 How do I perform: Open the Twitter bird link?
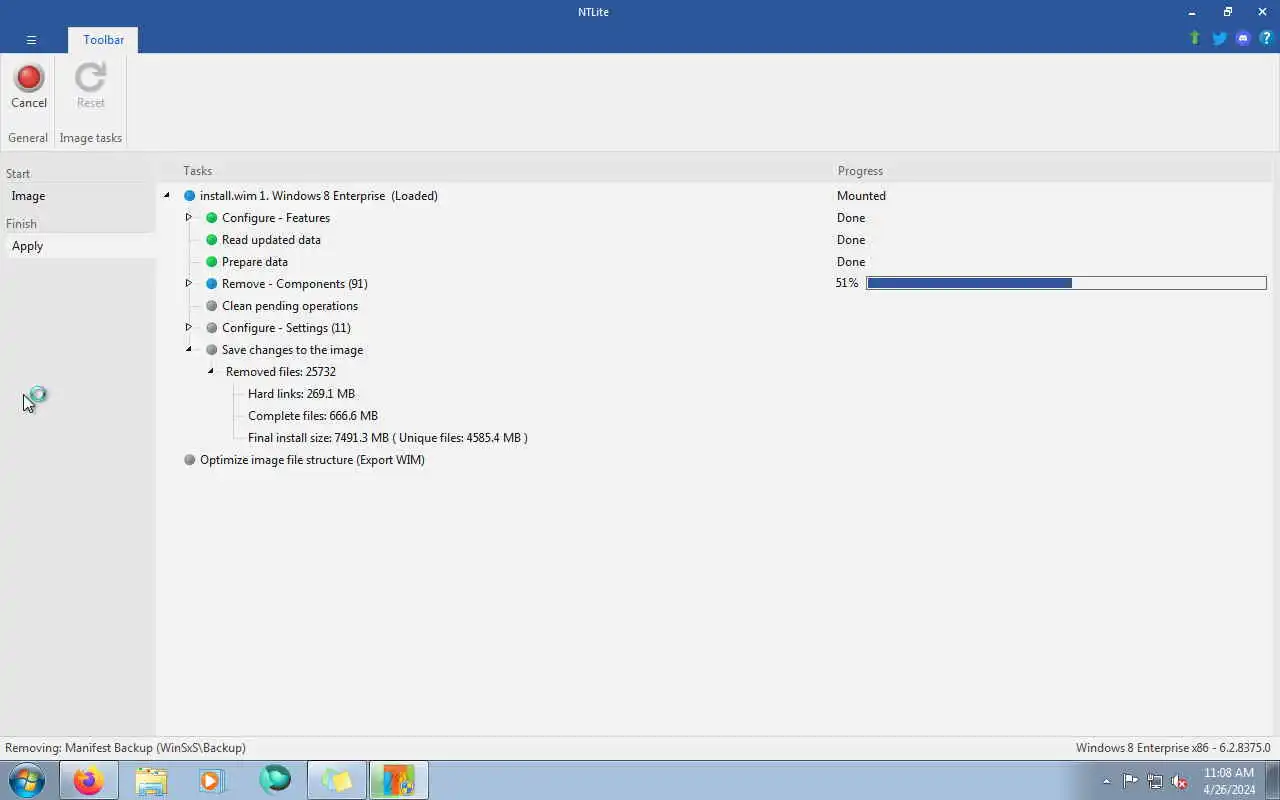pos(1219,38)
